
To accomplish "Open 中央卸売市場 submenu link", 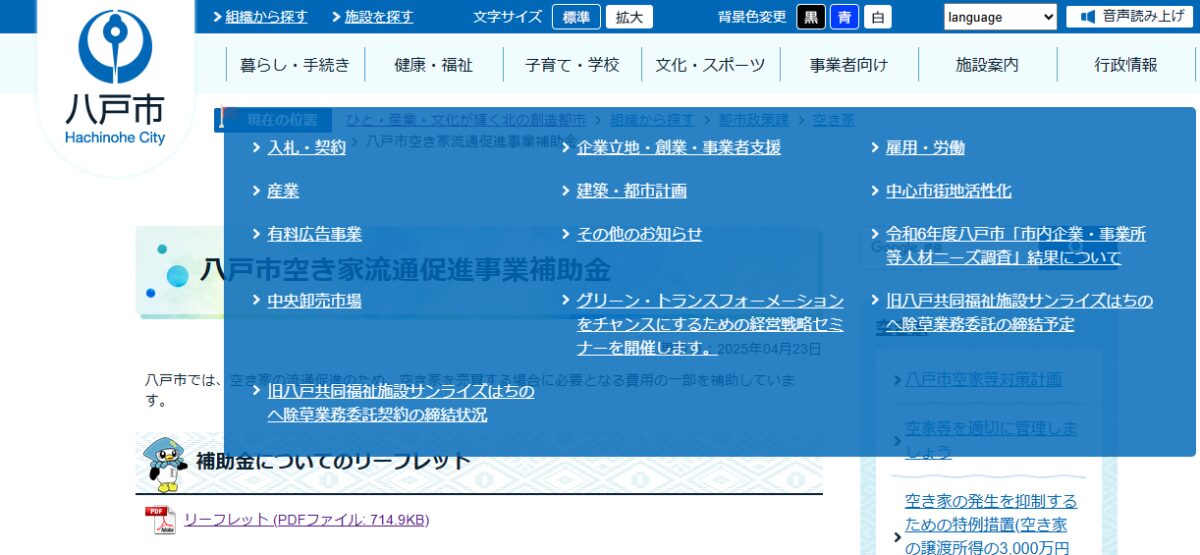I will pos(314,300).
